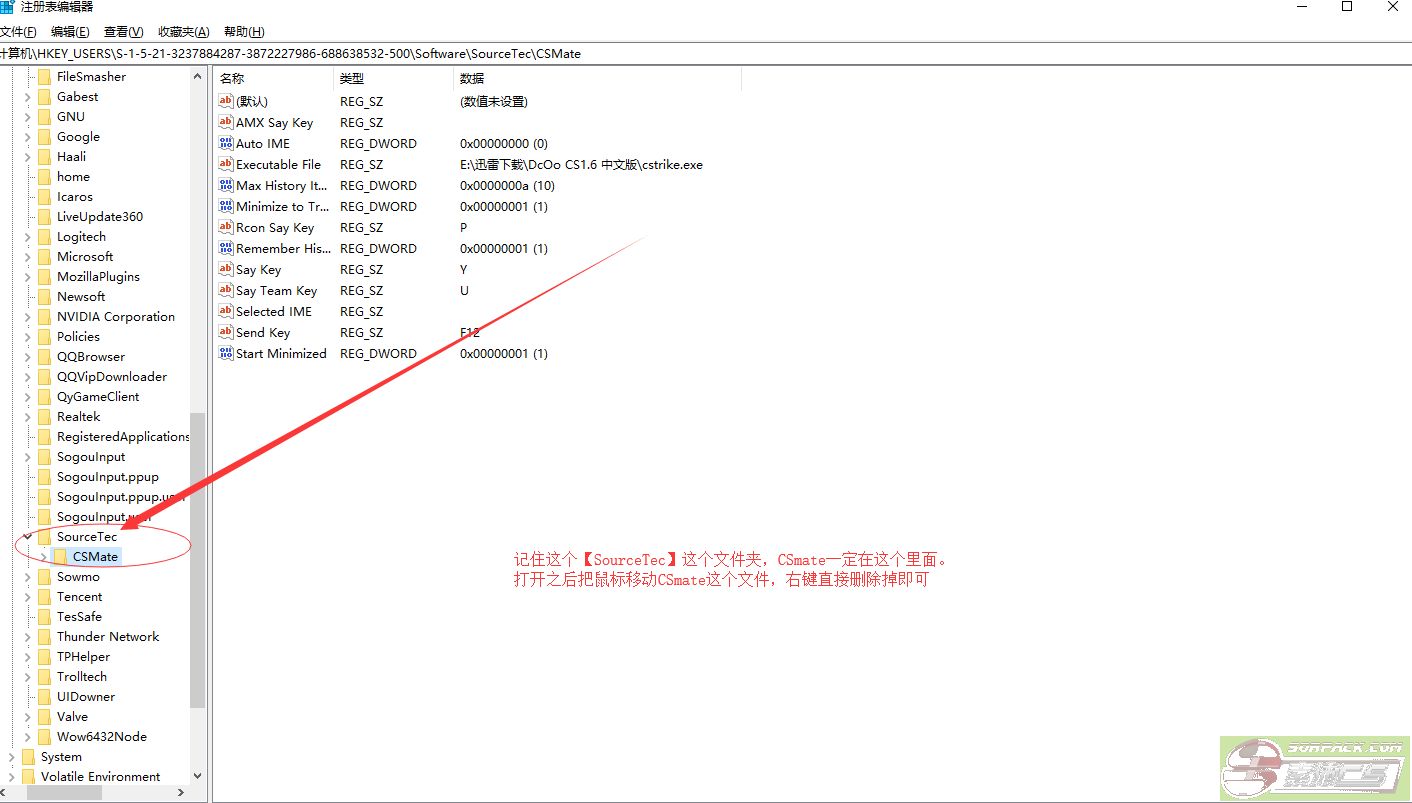
Task: Open the 查看(V) menu
Action: pos(123,32)
